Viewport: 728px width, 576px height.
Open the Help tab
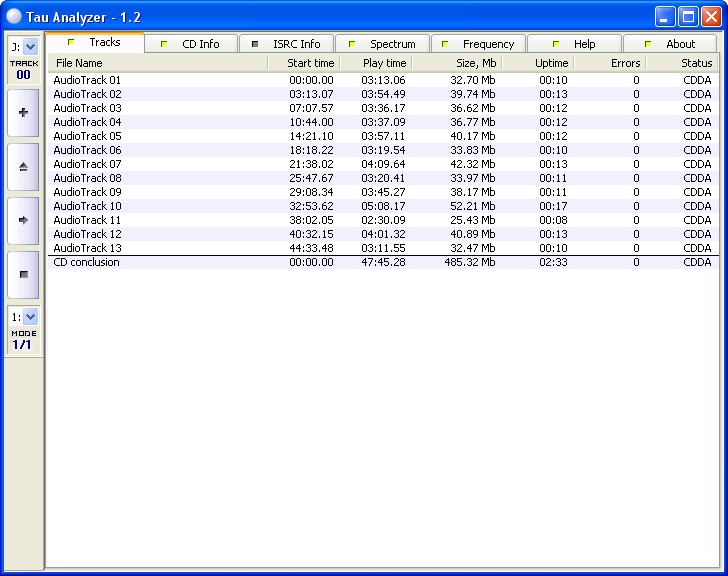(x=575, y=44)
